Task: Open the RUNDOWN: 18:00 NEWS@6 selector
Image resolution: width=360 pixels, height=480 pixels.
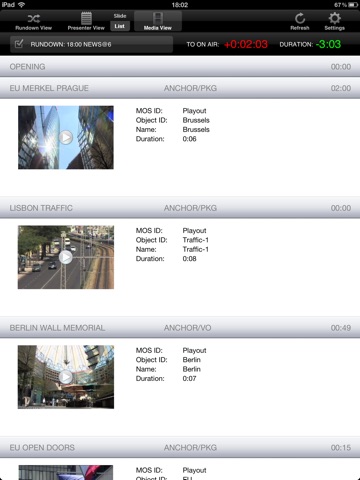Action: click(91, 44)
